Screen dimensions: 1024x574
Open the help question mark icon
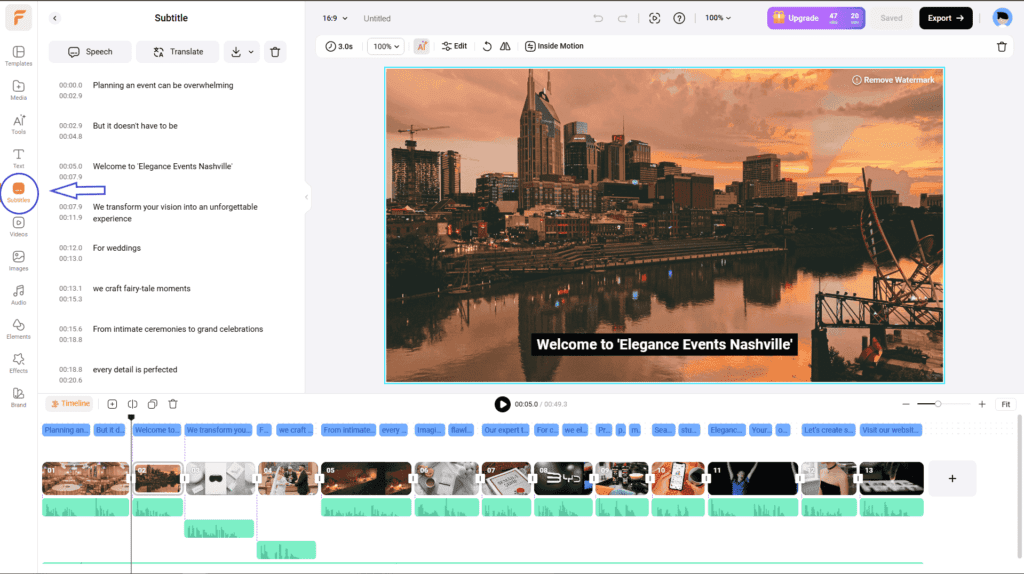click(x=679, y=18)
